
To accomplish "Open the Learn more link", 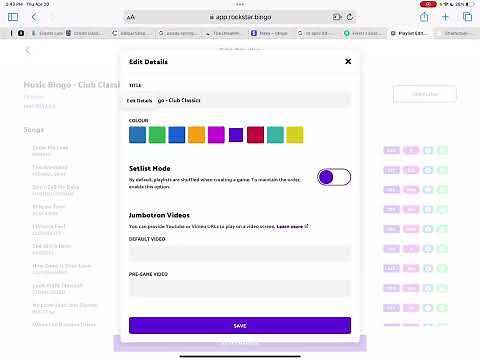I will point(292,227).
